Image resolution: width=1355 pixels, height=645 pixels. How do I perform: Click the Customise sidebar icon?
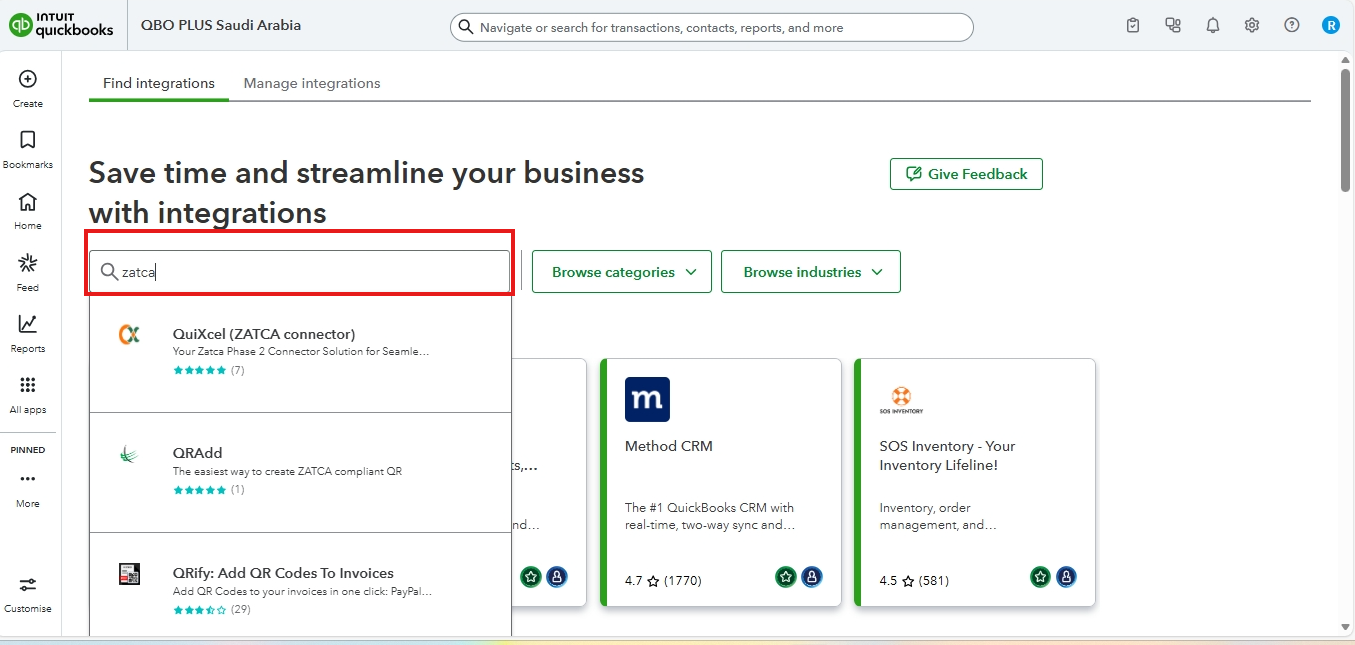pyautogui.click(x=28, y=586)
